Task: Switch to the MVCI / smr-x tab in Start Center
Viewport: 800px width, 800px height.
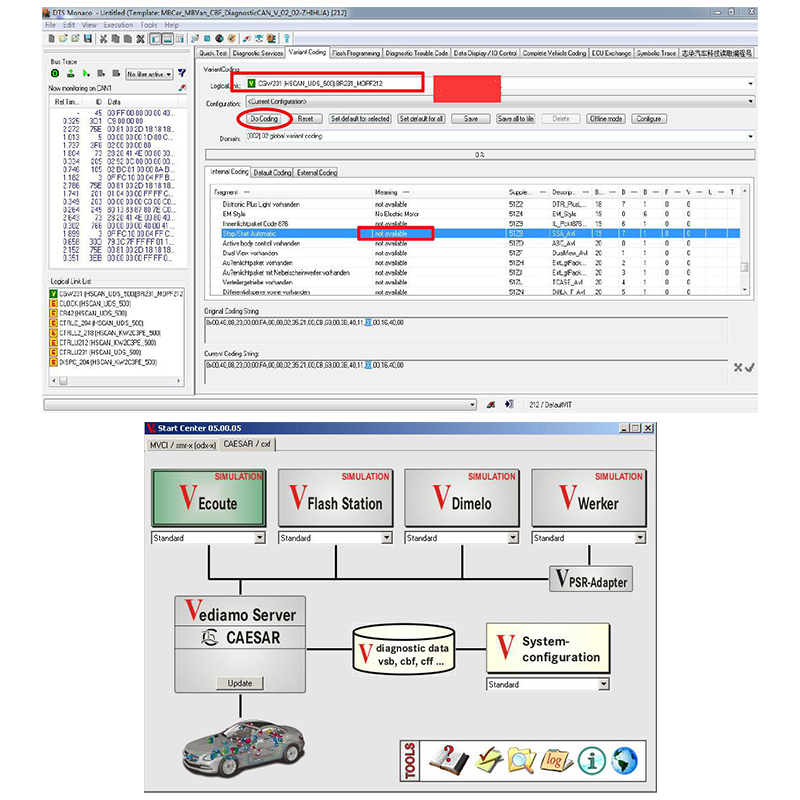Action: tap(183, 445)
